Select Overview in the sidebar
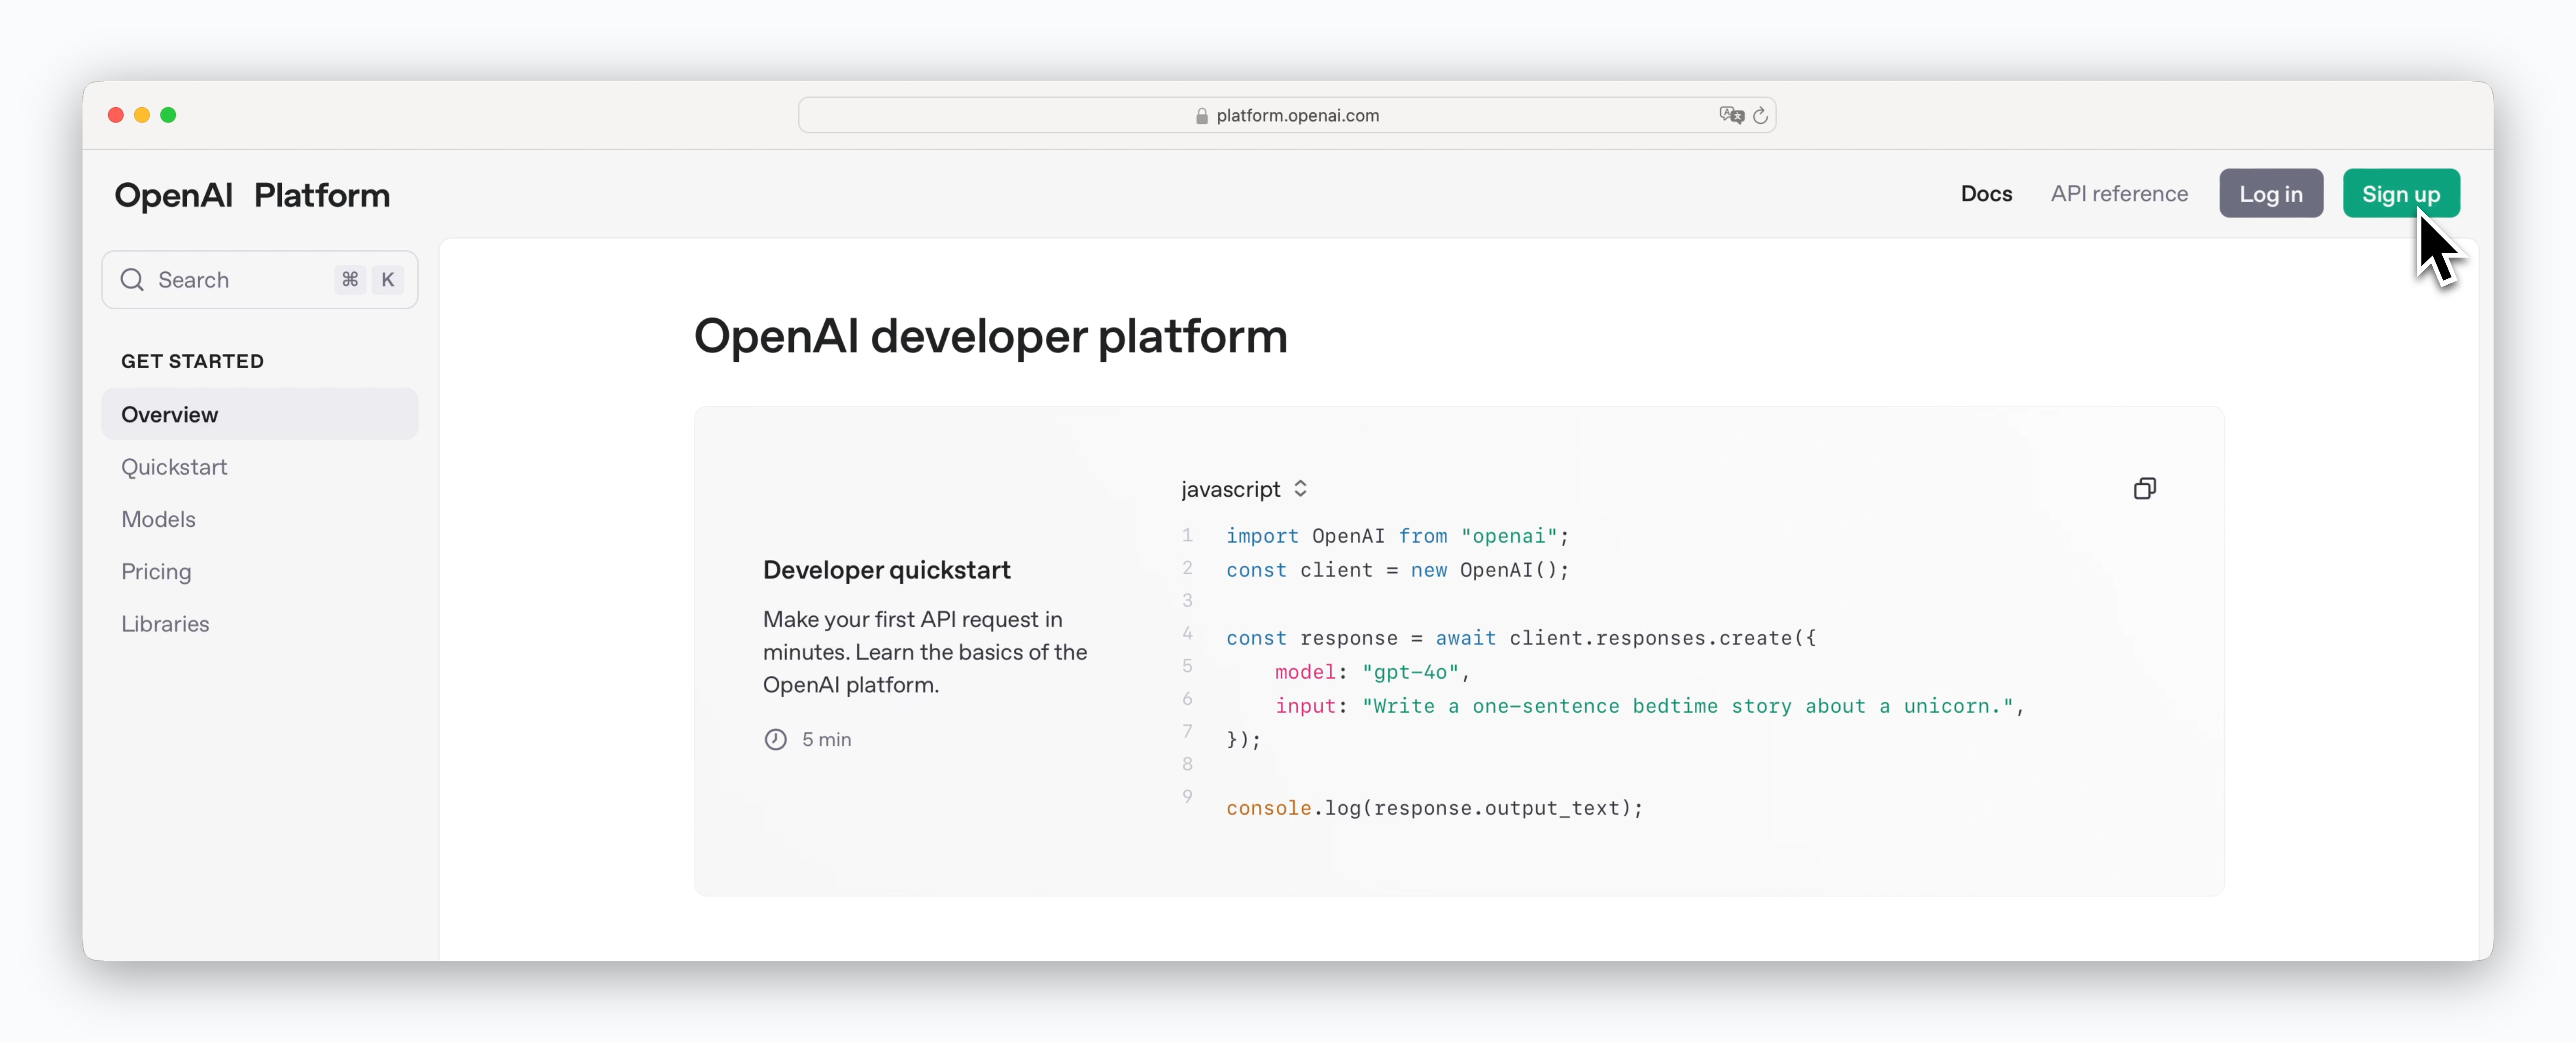 pyautogui.click(x=260, y=414)
